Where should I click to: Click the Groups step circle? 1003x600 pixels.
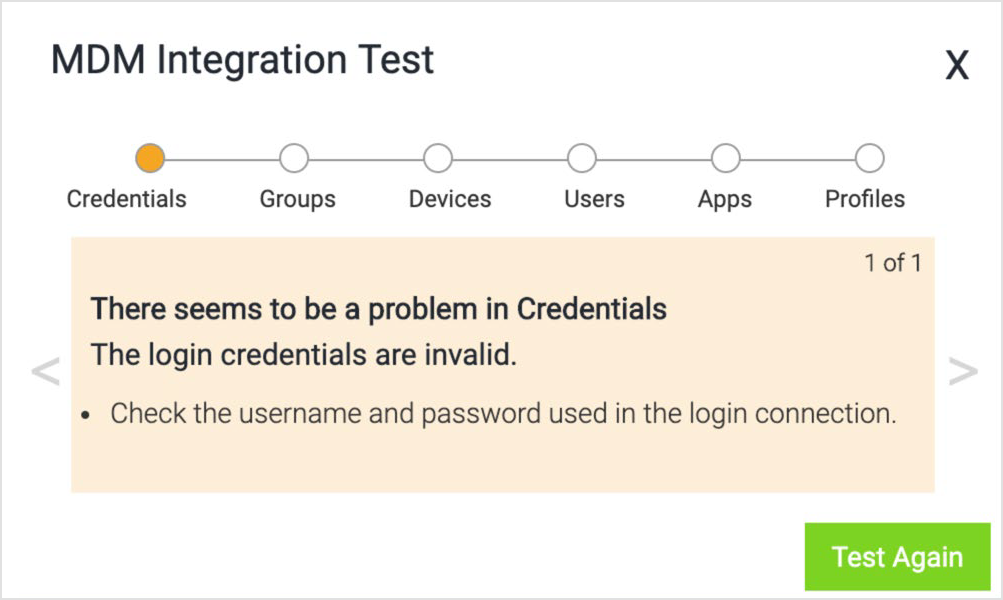(x=296, y=156)
